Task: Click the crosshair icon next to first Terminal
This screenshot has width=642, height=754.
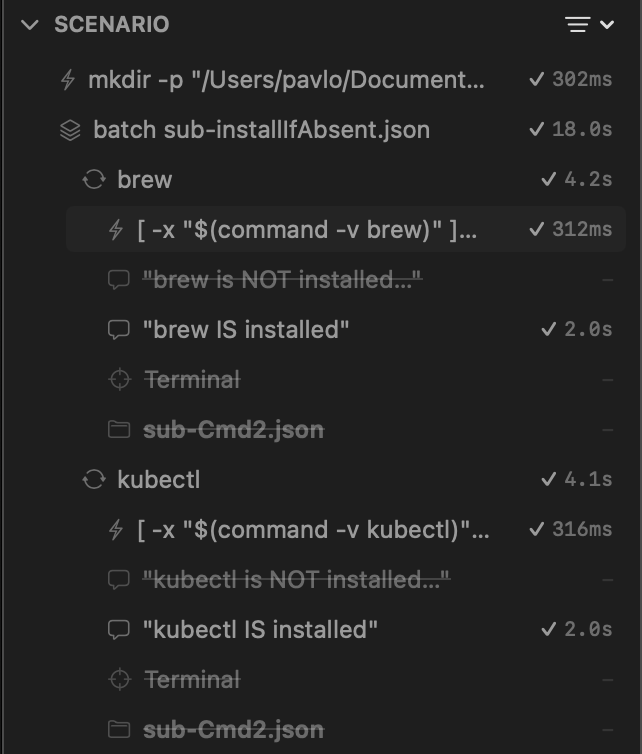Action: coord(119,380)
